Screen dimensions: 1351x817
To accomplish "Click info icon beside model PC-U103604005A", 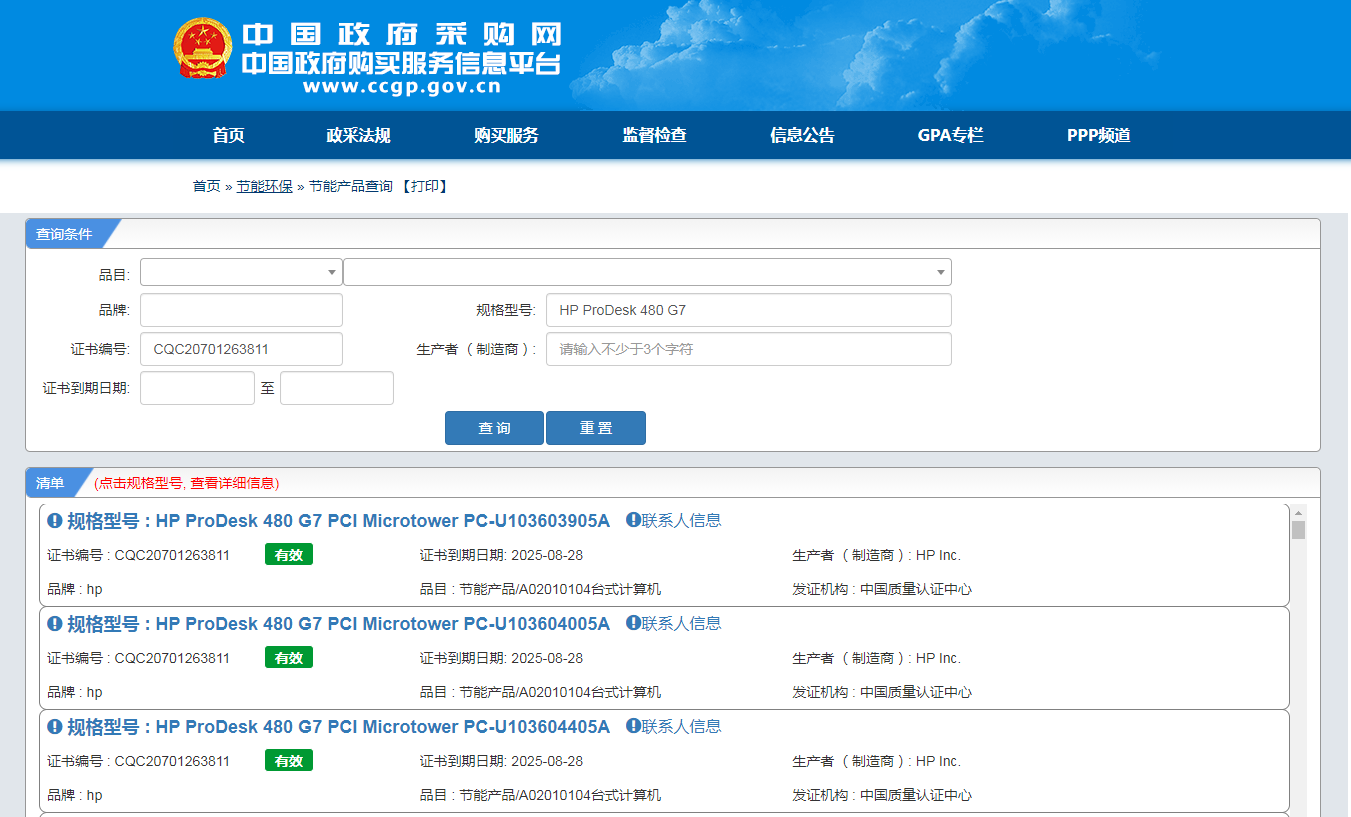I will click(x=55, y=623).
